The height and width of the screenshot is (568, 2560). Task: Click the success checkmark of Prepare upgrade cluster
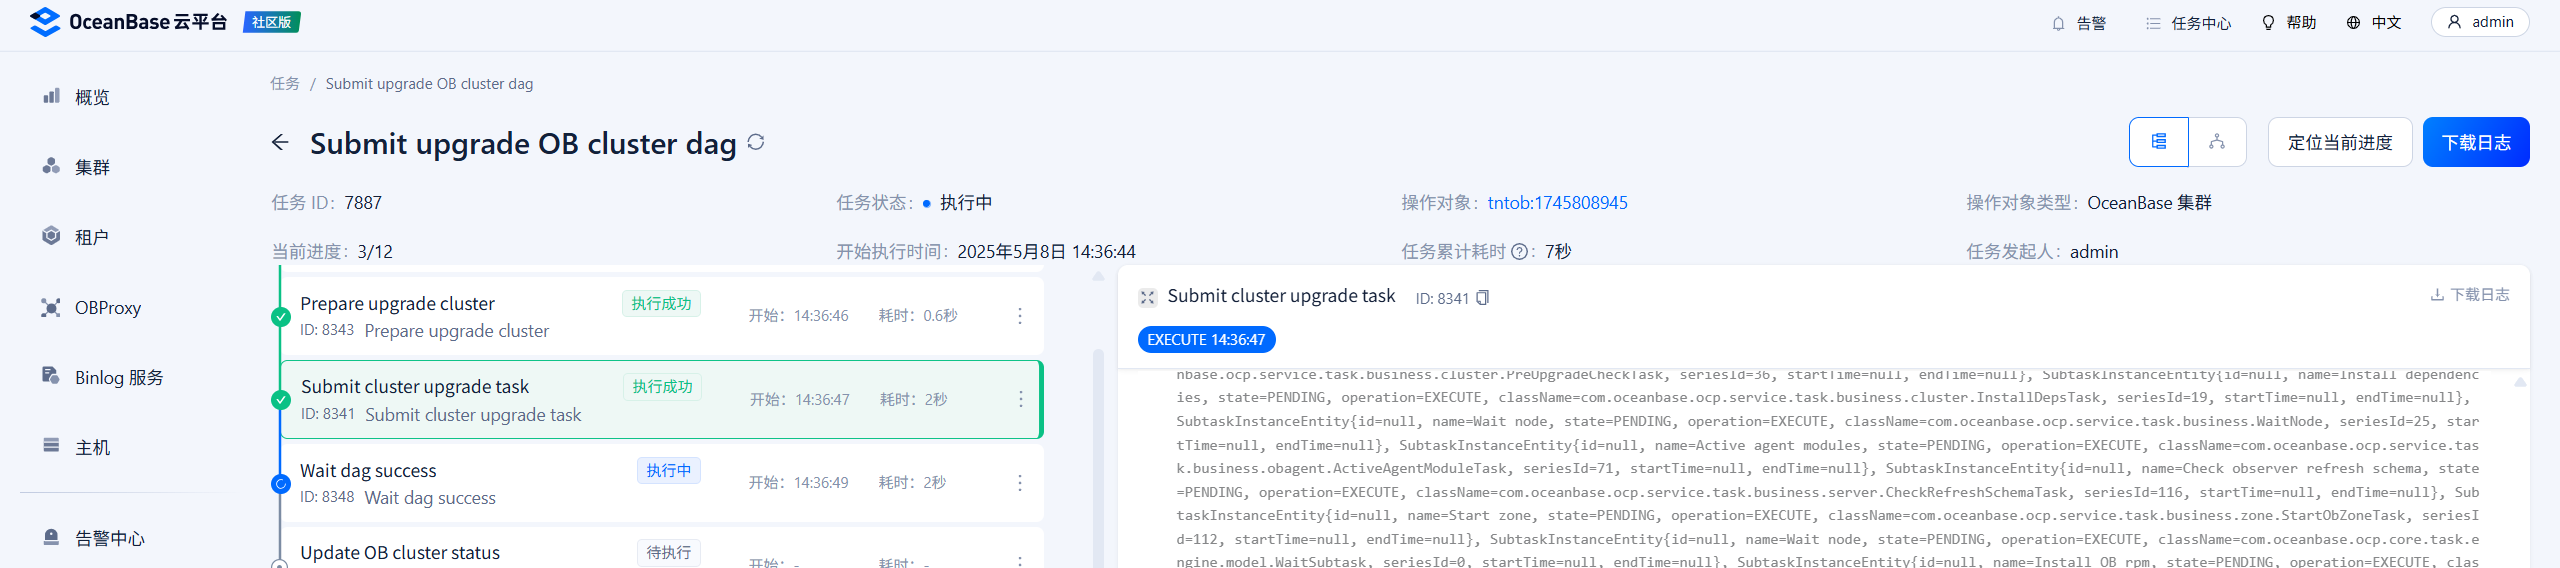[281, 317]
